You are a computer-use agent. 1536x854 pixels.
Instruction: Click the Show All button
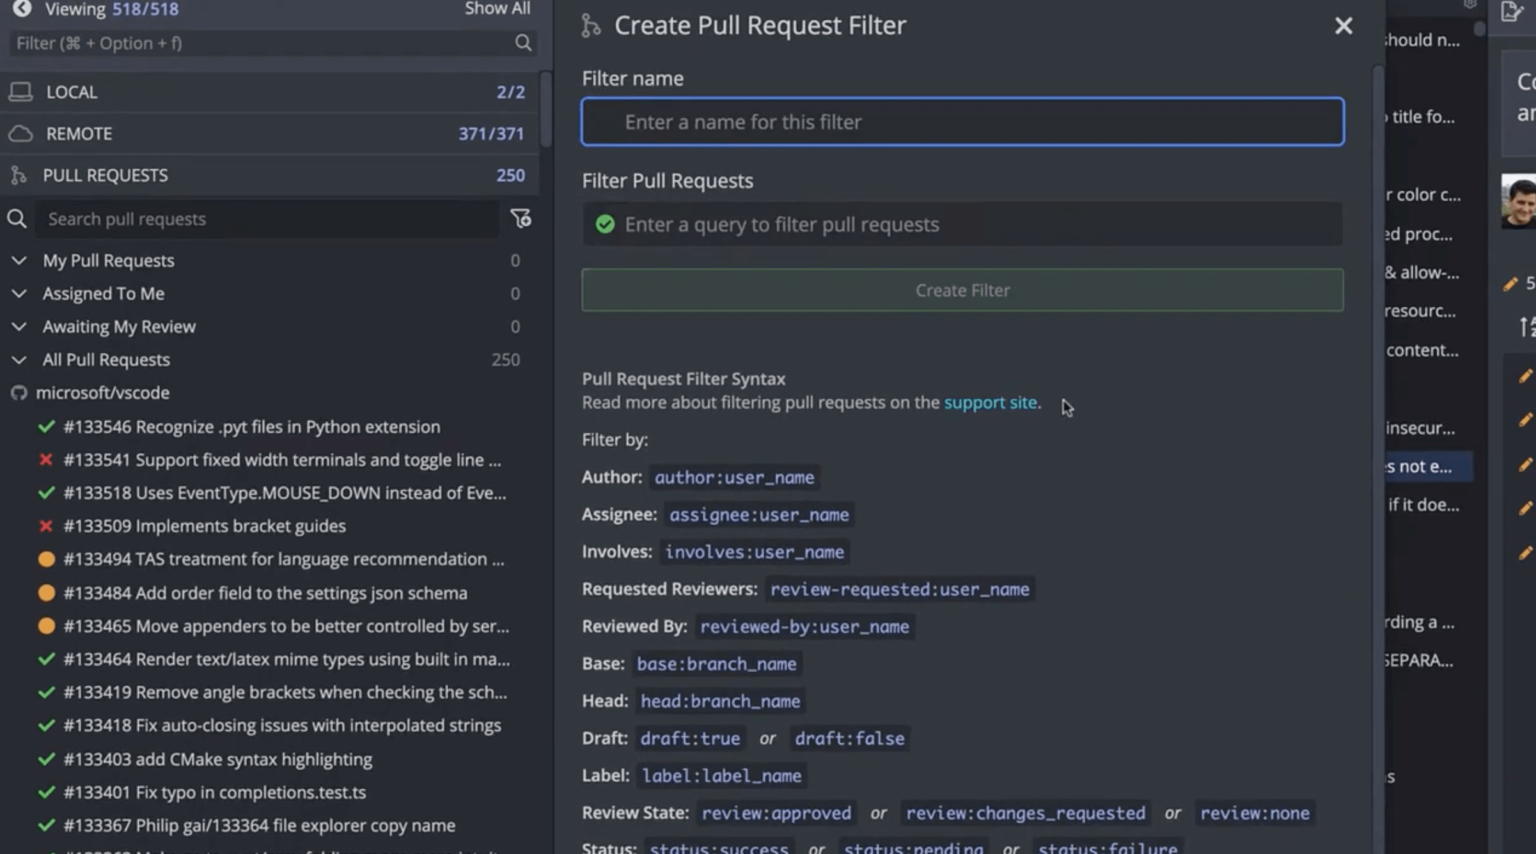[497, 9]
